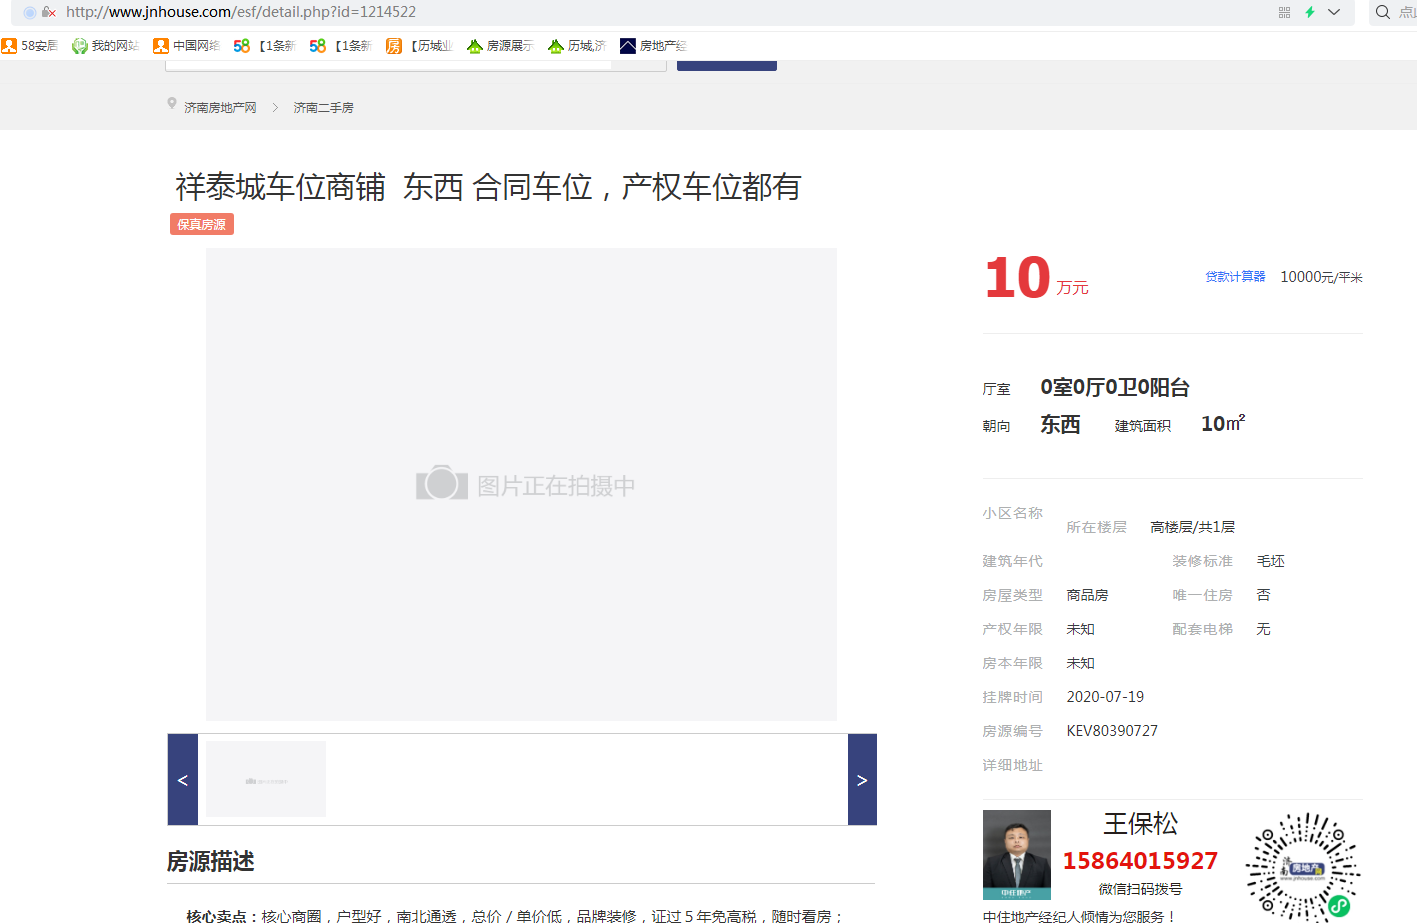1417x923 pixels.
Task: Click the 58安居 bookmark favicon
Action: 9,45
